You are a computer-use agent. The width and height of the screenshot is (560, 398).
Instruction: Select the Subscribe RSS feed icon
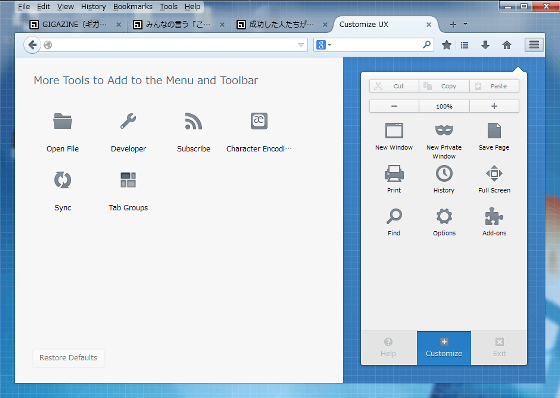193,121
